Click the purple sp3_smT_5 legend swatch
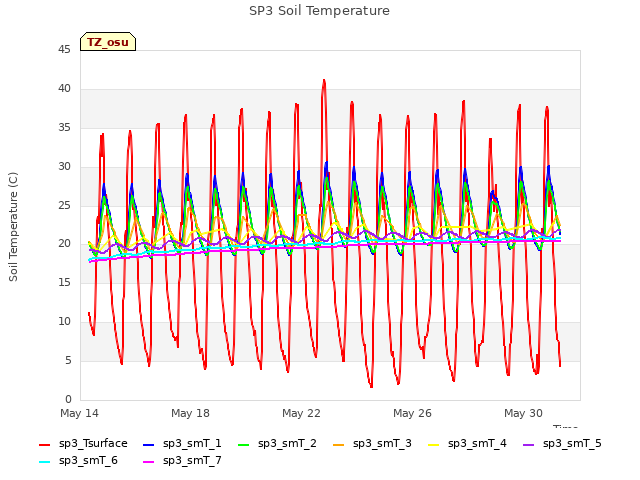 [528, 444]
